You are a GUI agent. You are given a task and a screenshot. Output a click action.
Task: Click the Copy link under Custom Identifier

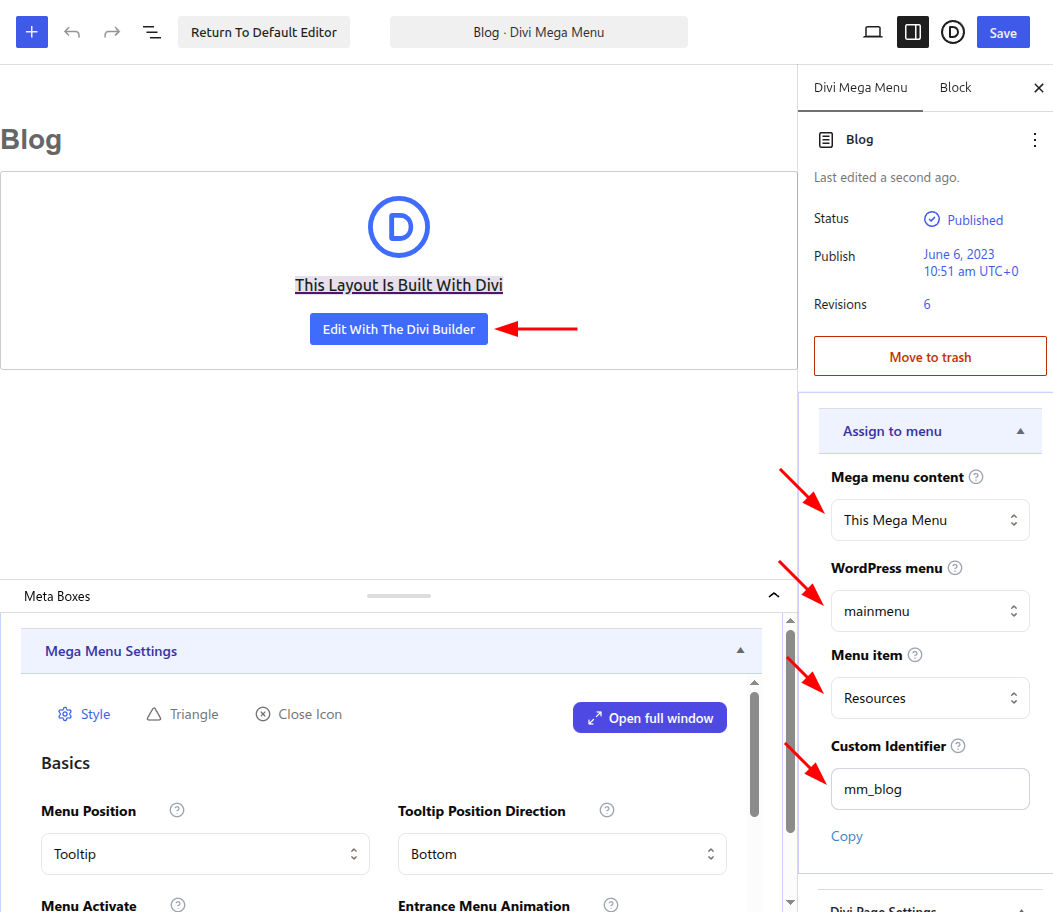coord(846,836)
